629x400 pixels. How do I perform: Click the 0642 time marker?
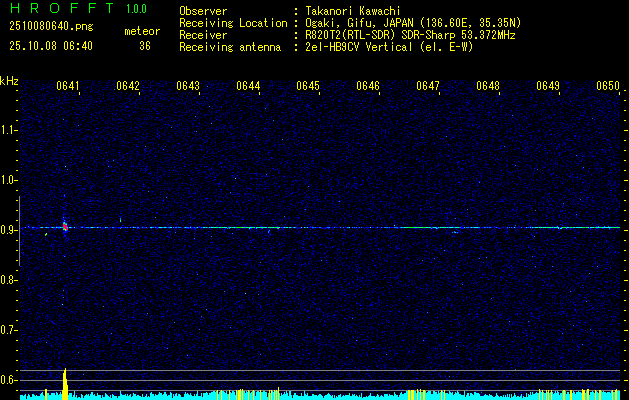[128, 86]
